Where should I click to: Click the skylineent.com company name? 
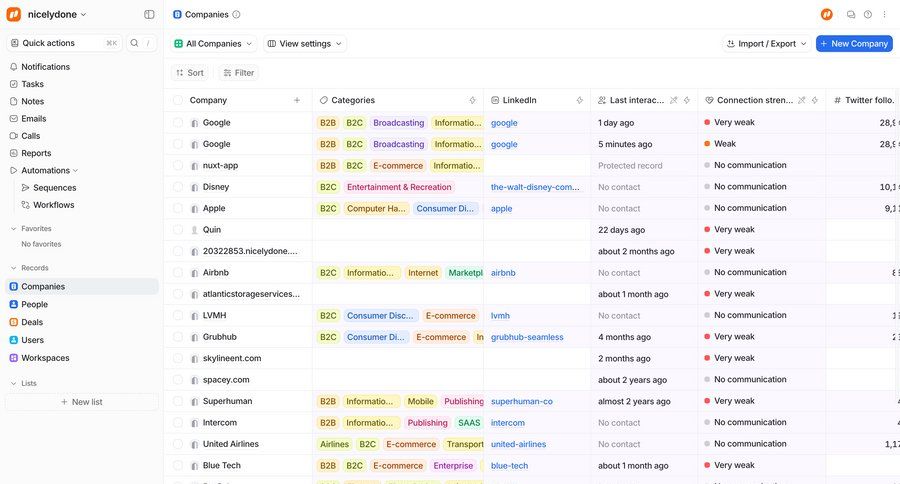[x=232, y=358]
